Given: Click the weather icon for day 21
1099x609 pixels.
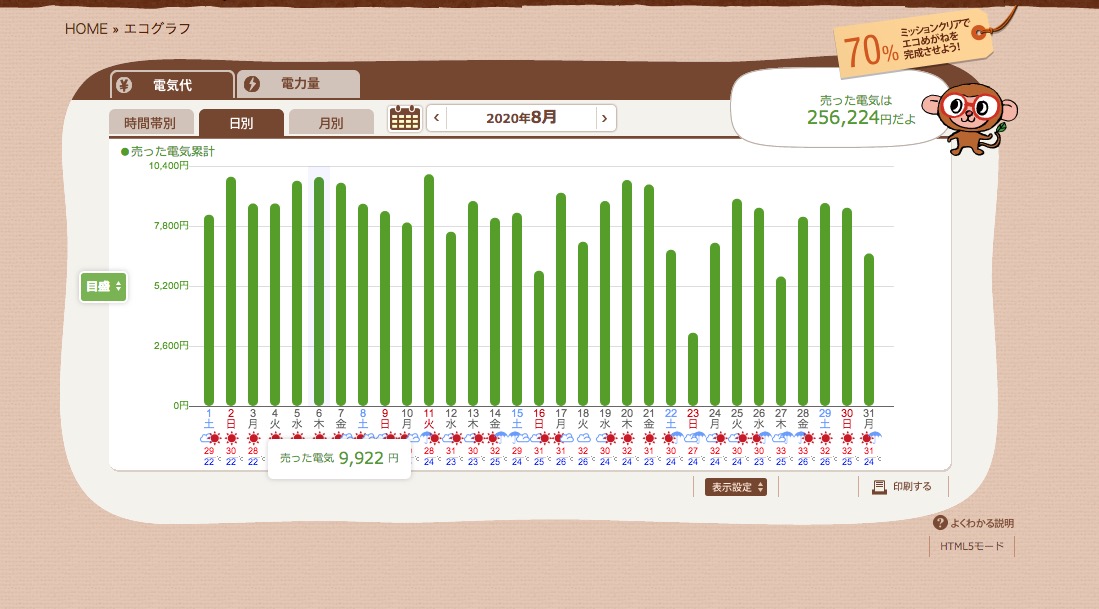Looking at the screenshot, I should click(x=649, y=438).
